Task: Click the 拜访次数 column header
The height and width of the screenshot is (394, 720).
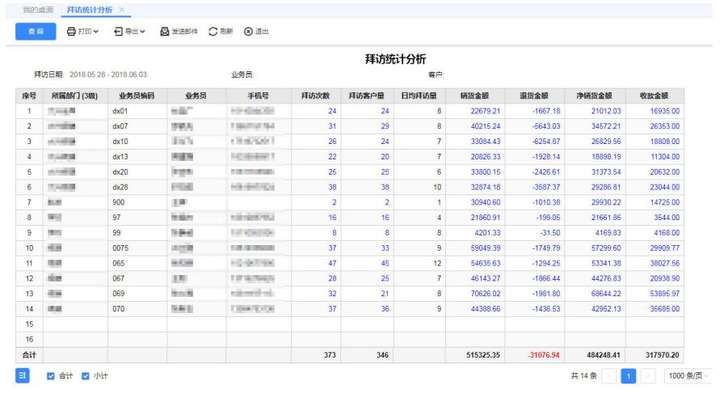Action: coord(315,96)
